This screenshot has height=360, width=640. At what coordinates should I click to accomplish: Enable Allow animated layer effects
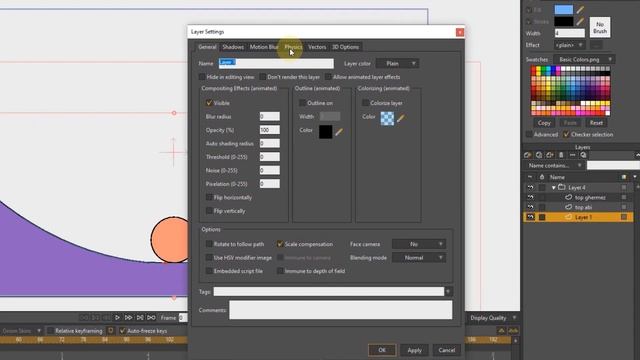[x=328, y=77]
